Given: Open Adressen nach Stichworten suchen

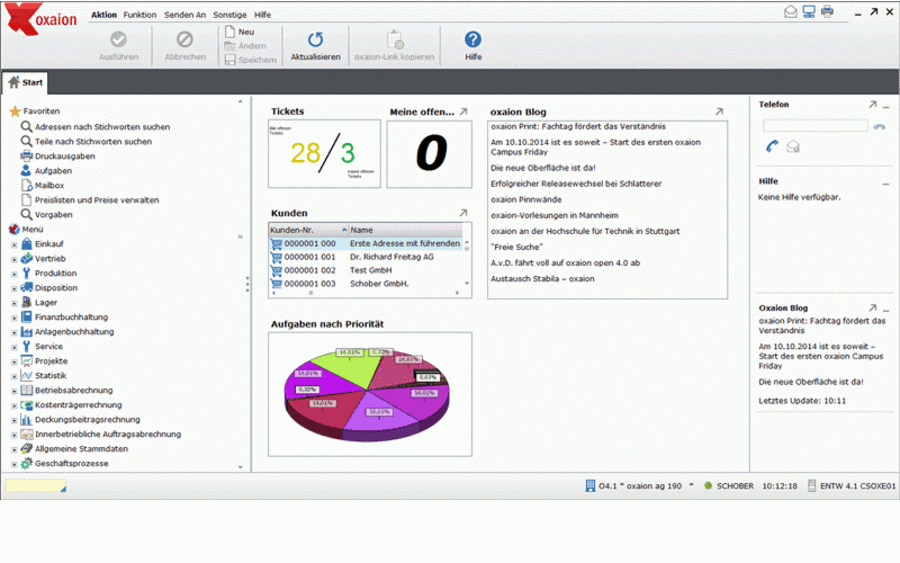Looking at the screenshot, I should (x=102, y=127).
